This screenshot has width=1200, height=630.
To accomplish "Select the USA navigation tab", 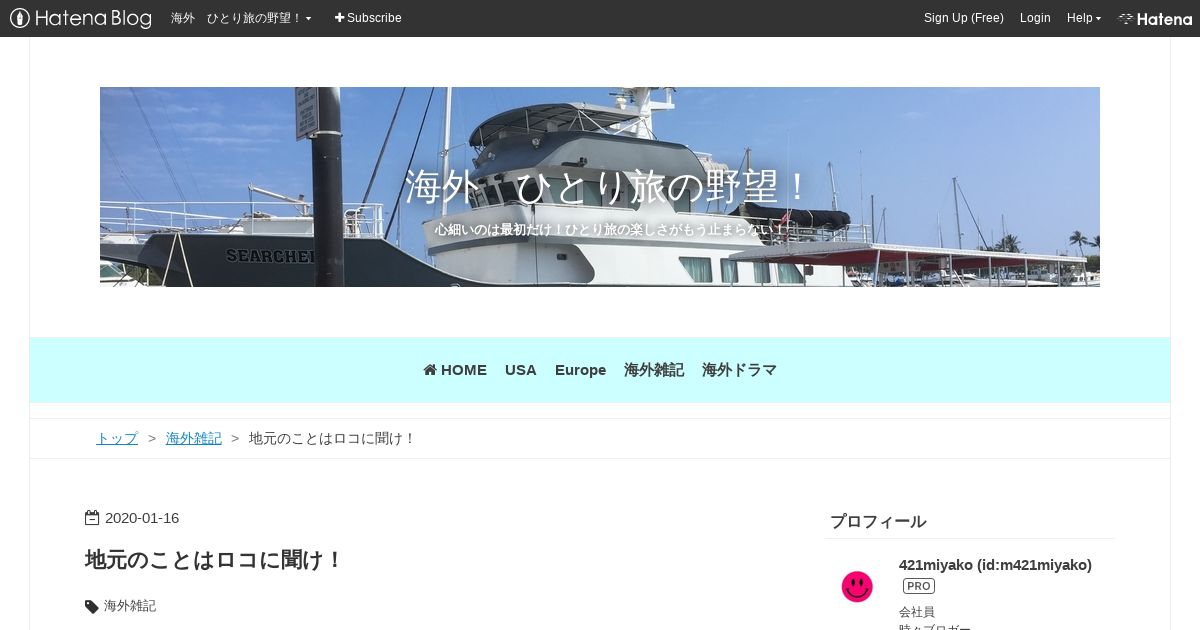I will [x=521, y=370].
